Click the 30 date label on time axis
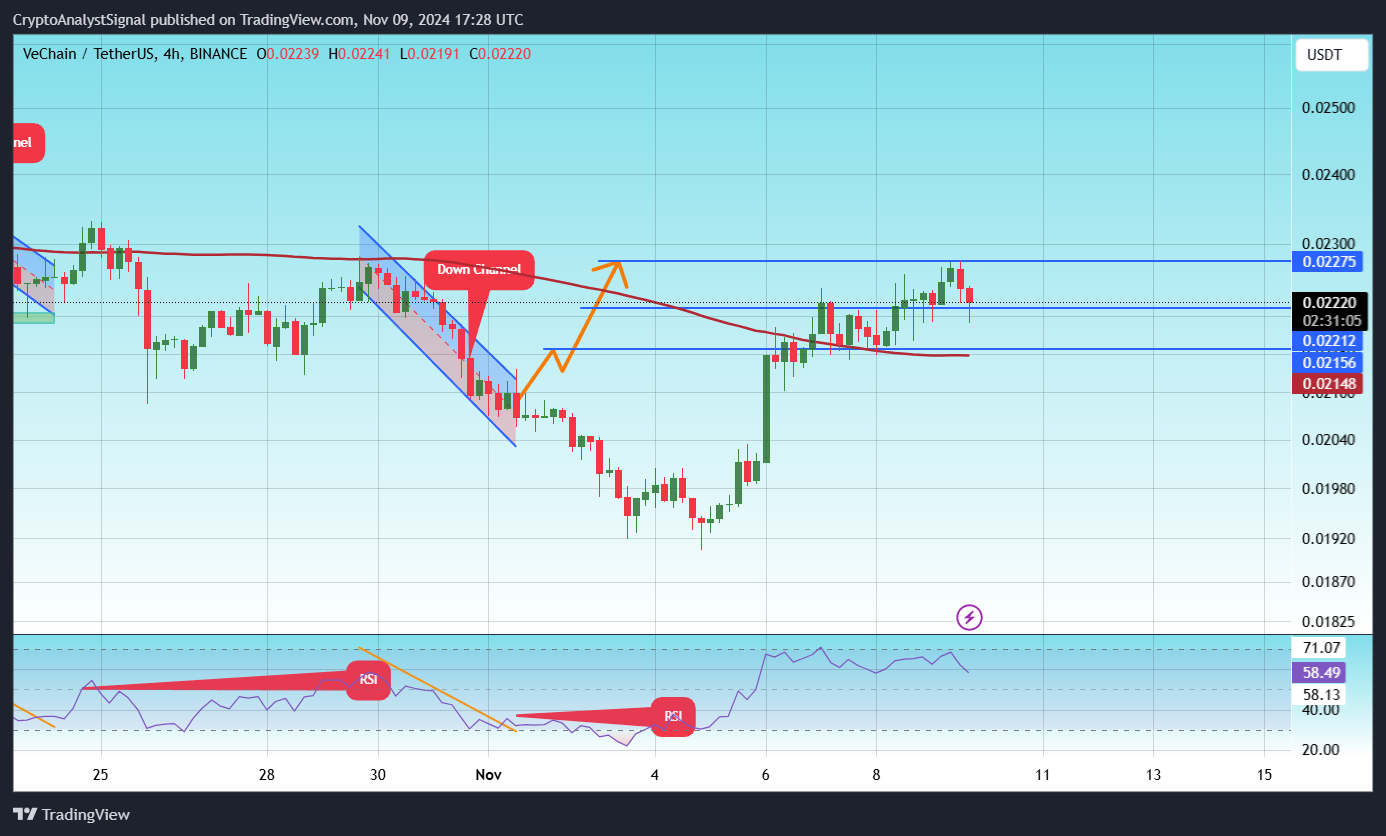The height and width of the screenshot is (836, 1386). 378,775
